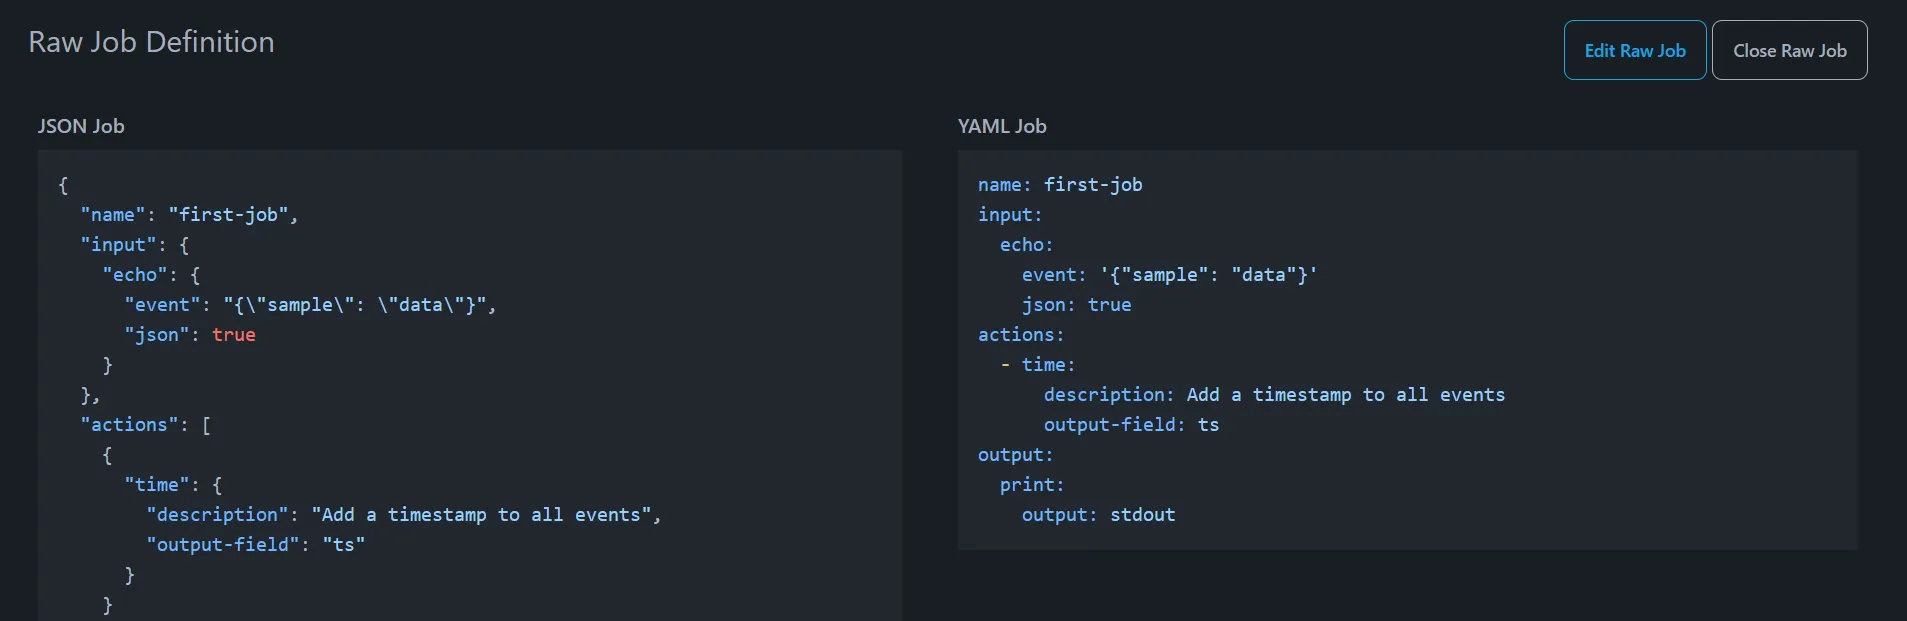
Task: Click the "first-job" name value in the YAML panel
Action: pos(1093,184)
